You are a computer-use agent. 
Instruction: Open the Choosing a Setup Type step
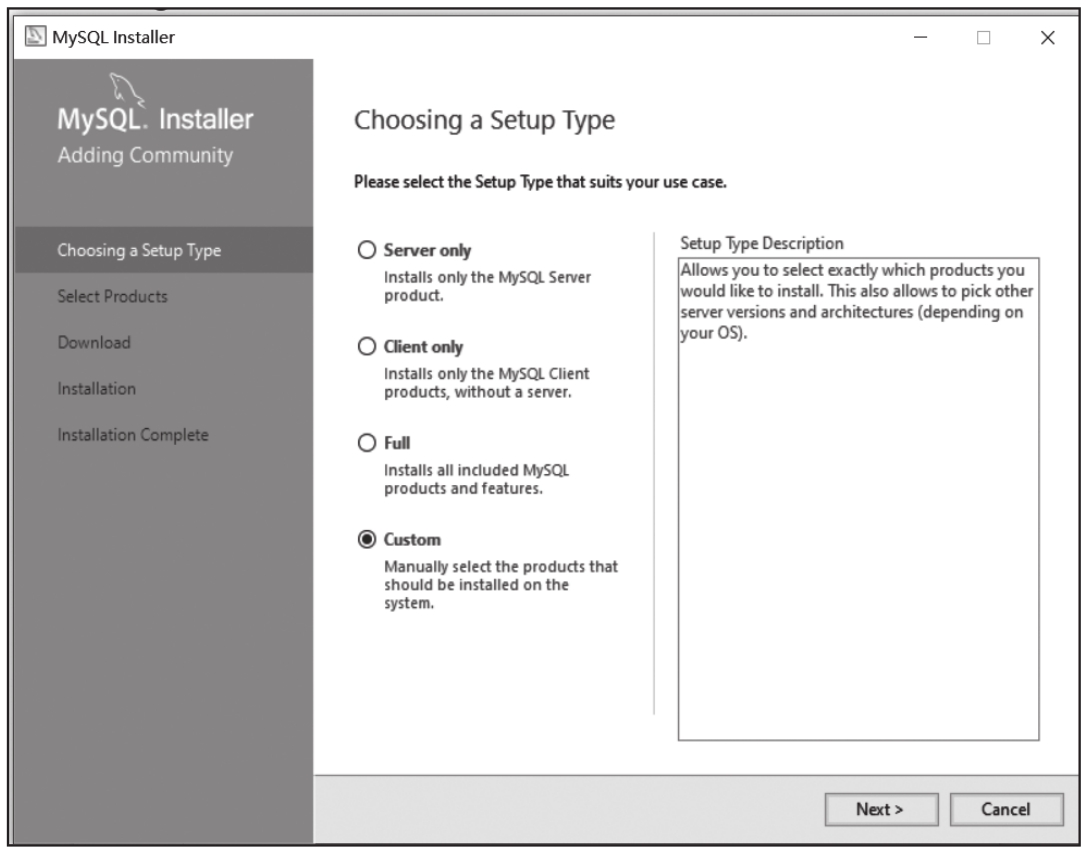[x=164, y=250]
